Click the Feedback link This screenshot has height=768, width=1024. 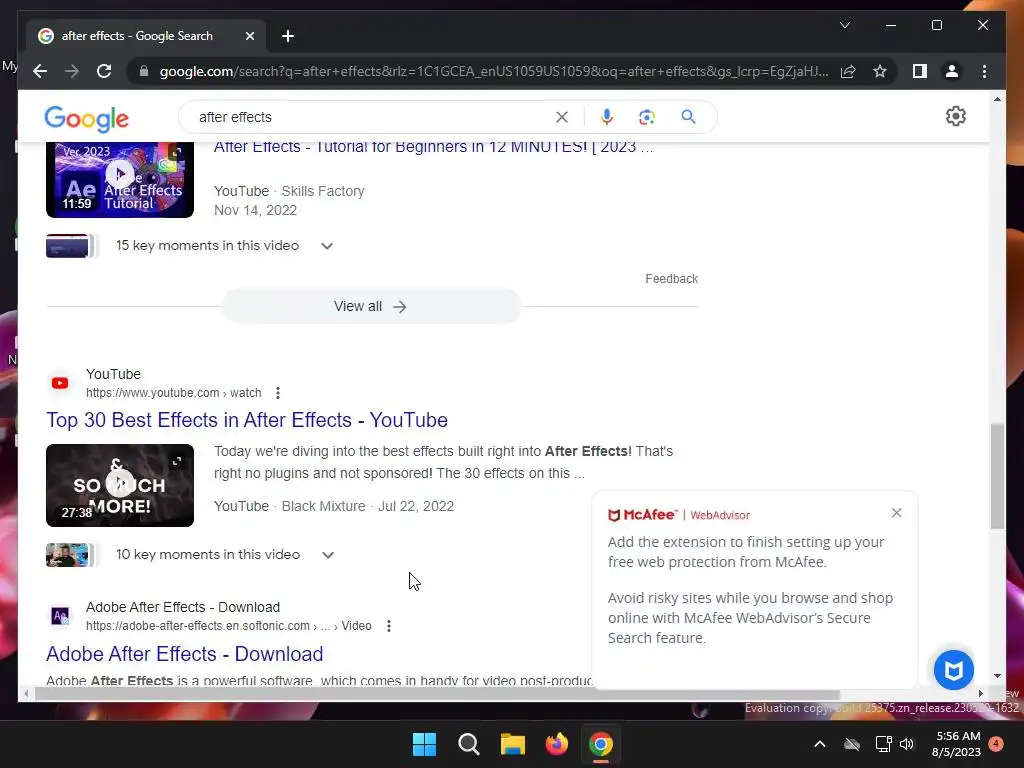(x=671, y=279)
